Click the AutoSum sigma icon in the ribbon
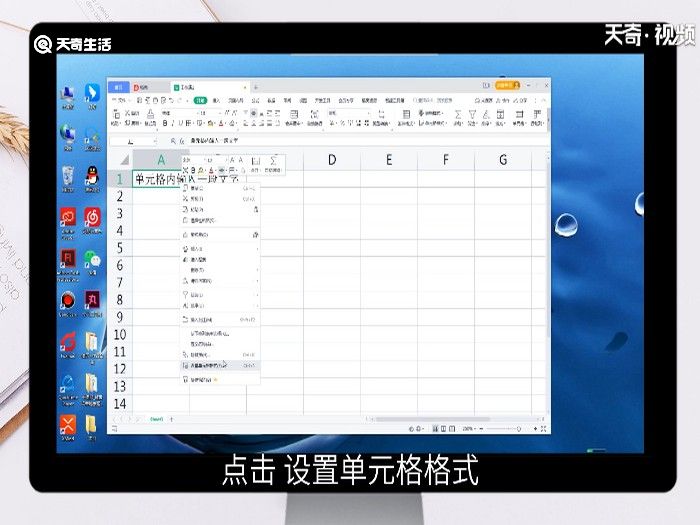The width and height of the screenshot is (700, 525). click(458, 117)
